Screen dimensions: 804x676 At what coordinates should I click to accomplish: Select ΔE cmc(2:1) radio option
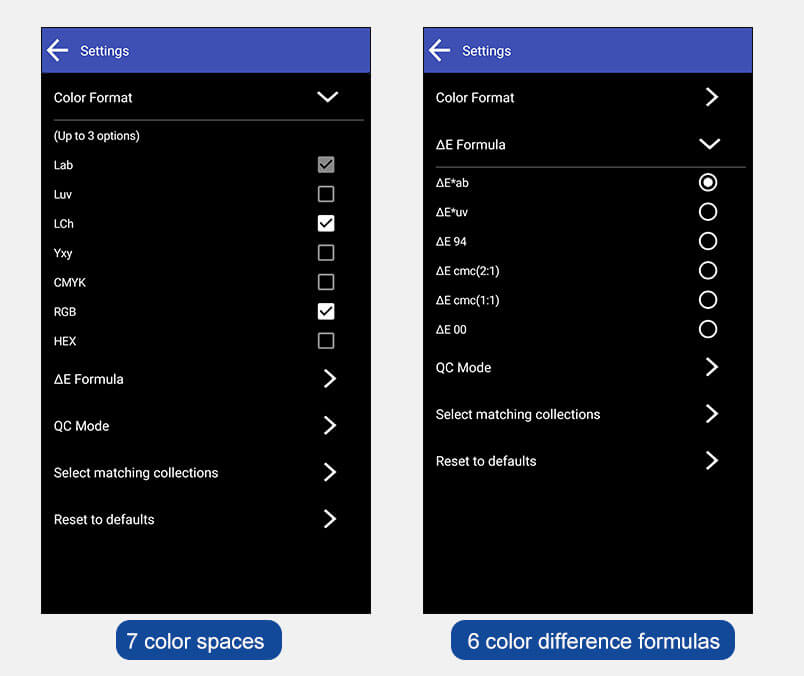(x=708, y=270)
